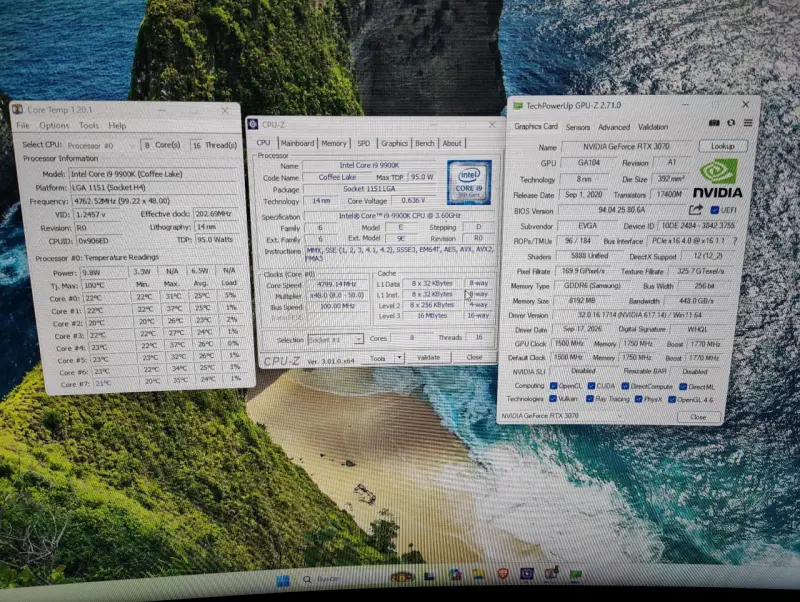Switch to the Graphics tab in CPU-Z
This screenshot has width=800, height=602.
tap(394, 143)
